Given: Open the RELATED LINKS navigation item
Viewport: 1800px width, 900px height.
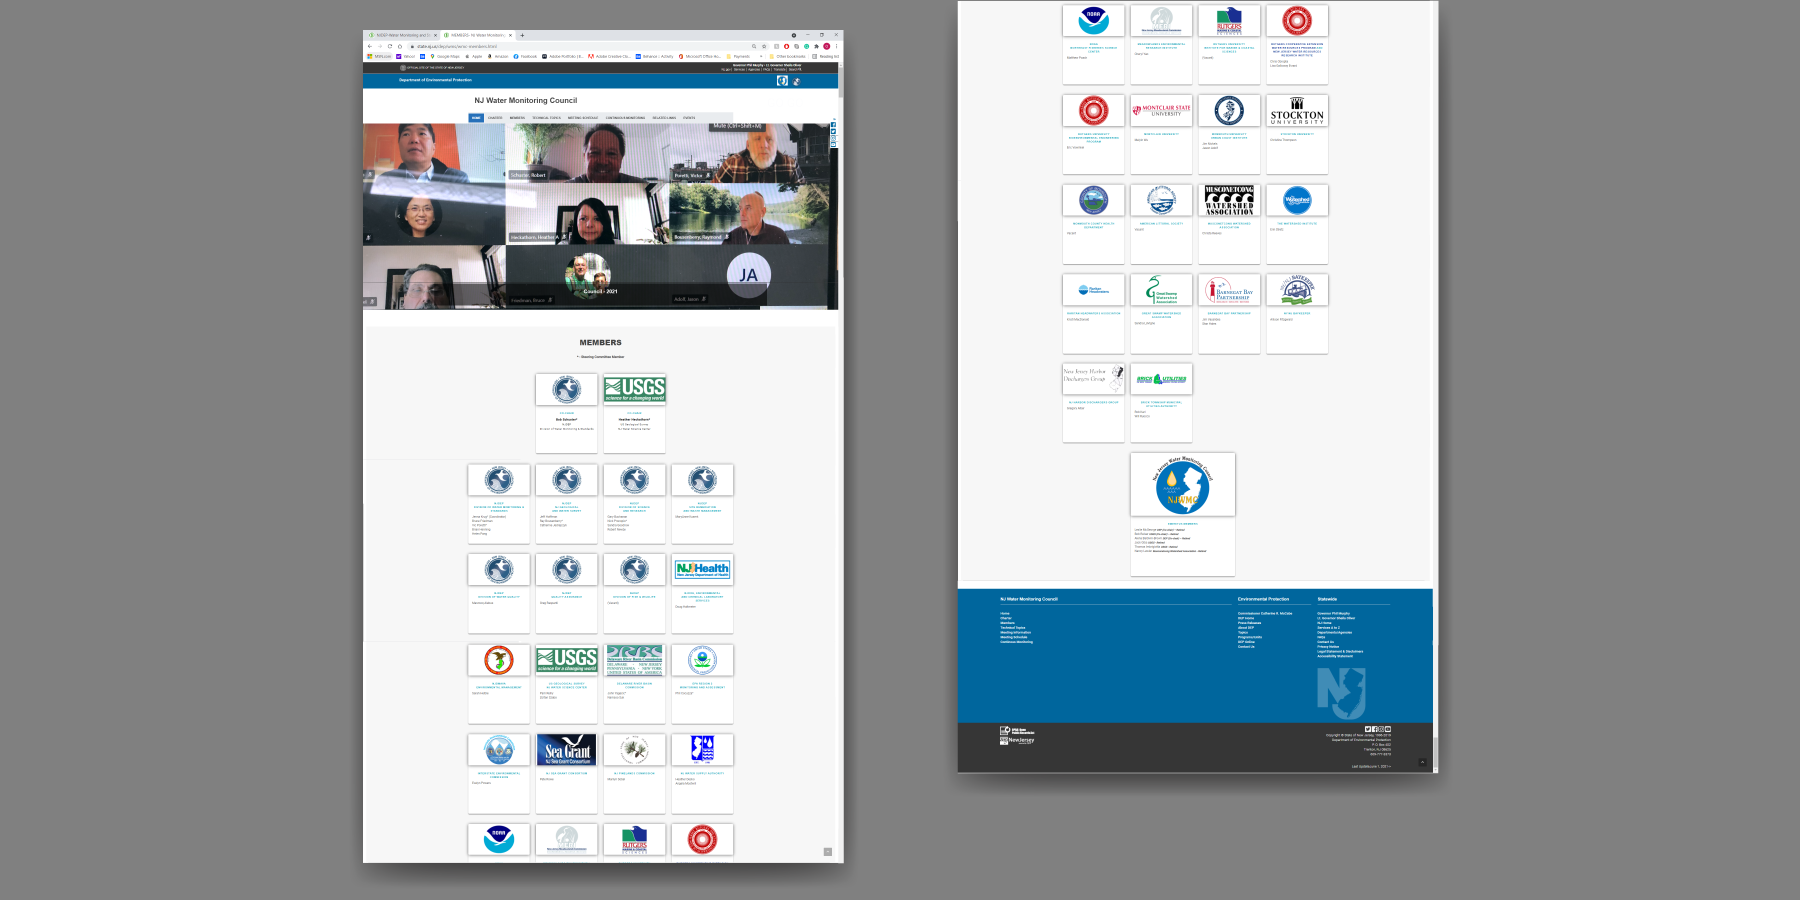Looking at the screenshot, I should tap(664, 118).
